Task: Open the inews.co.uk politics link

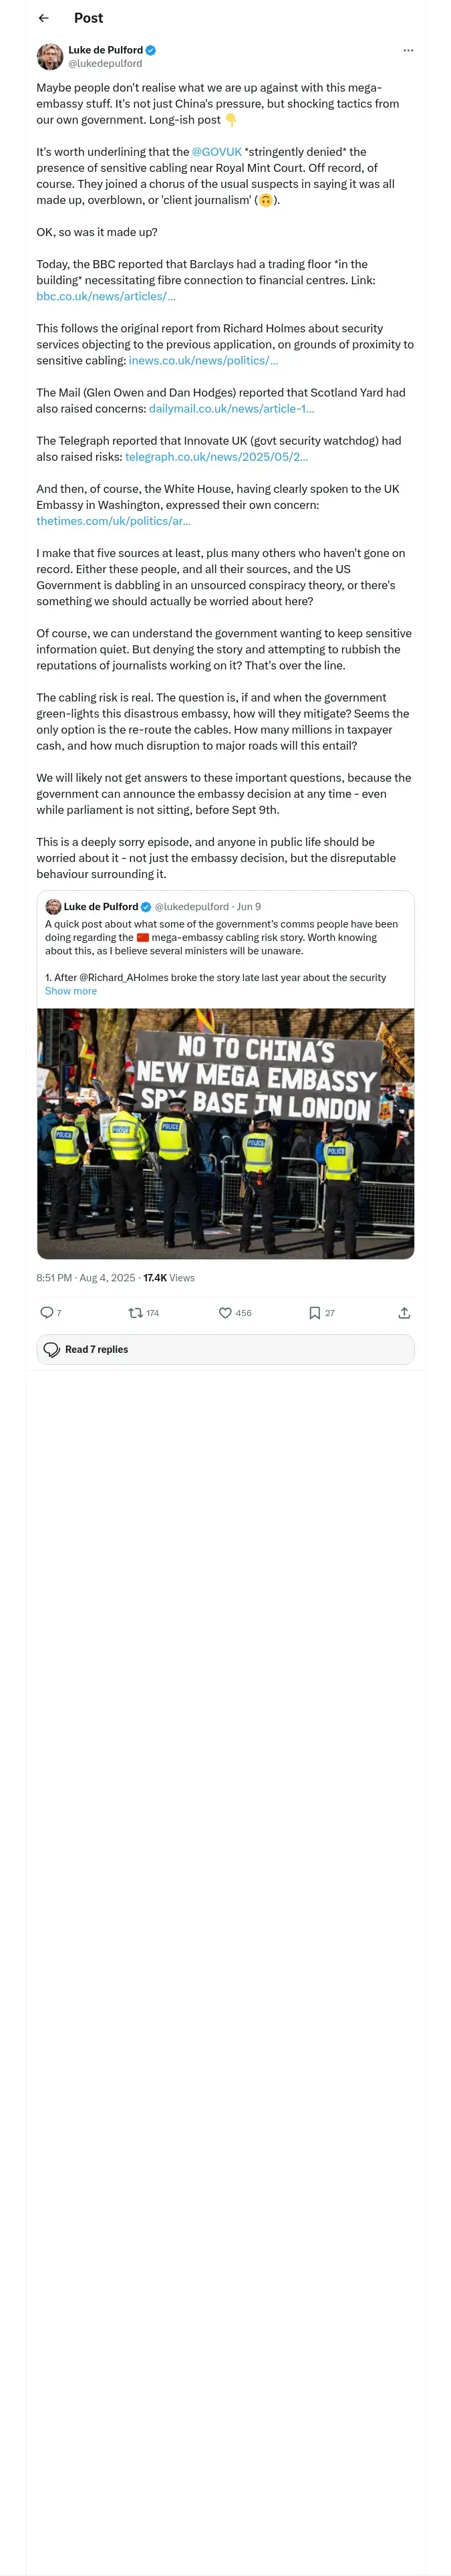Action: pos(204,360)
